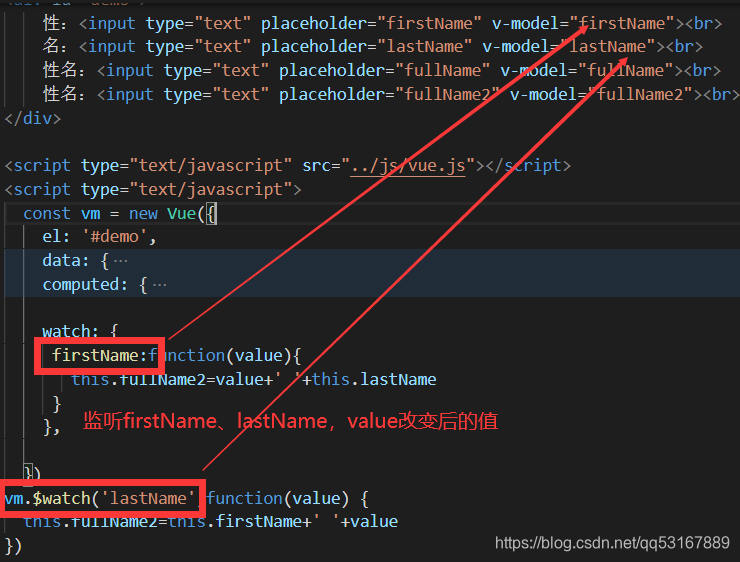
Task: Click the closing </div> tag
Action: coord(33,118)
